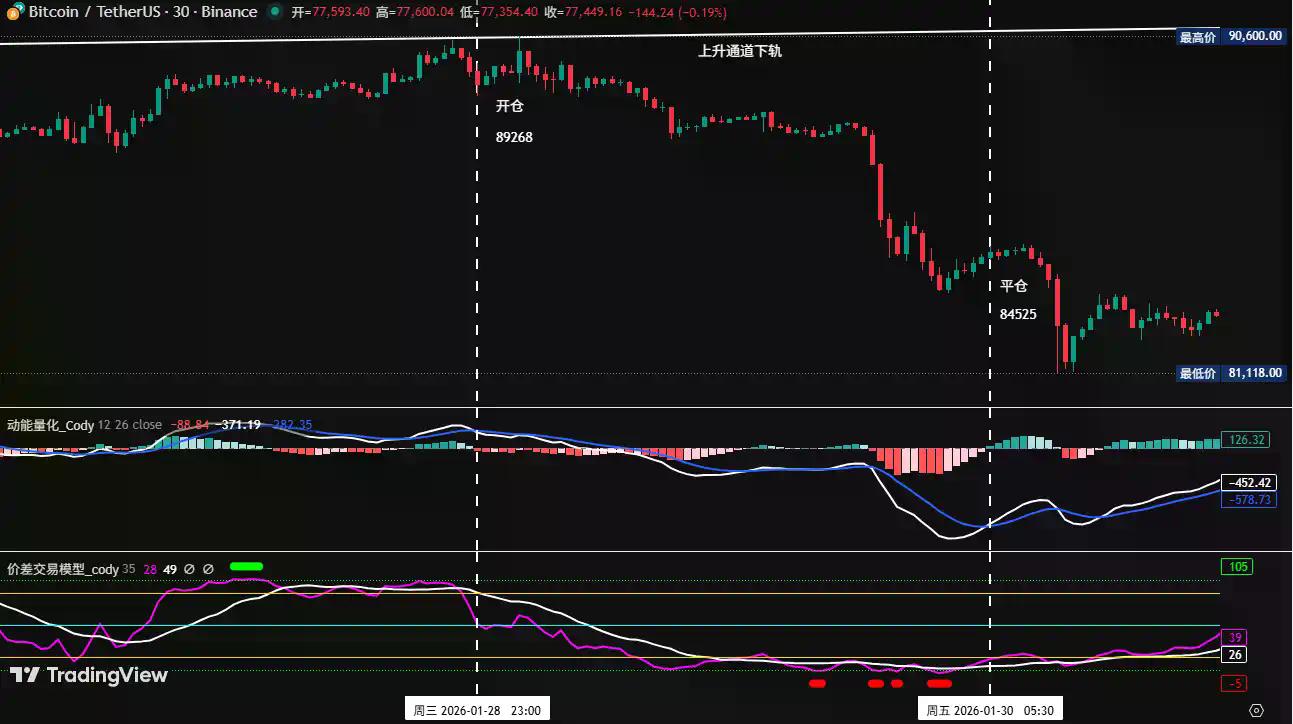
Task: Click the leftmost red signal marker
Action: click(x=817, y=684)
